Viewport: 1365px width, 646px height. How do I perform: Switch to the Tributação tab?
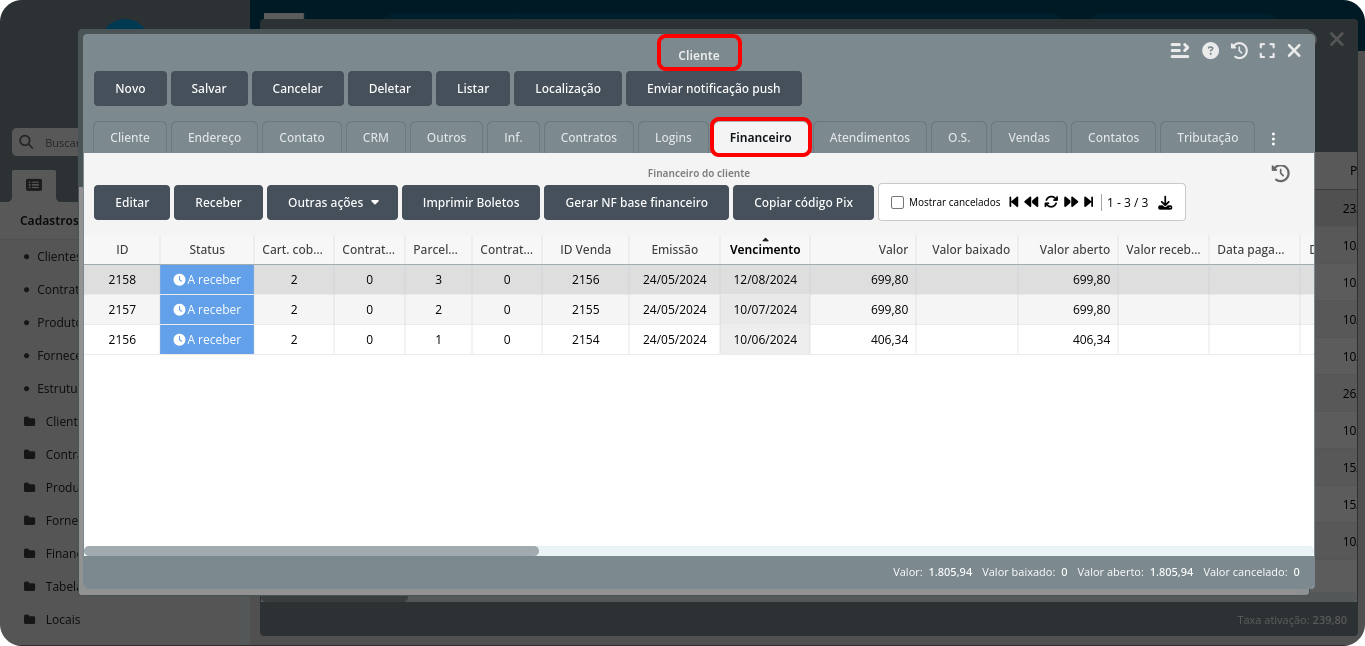pyautogui.click(x=1208, y=137)
